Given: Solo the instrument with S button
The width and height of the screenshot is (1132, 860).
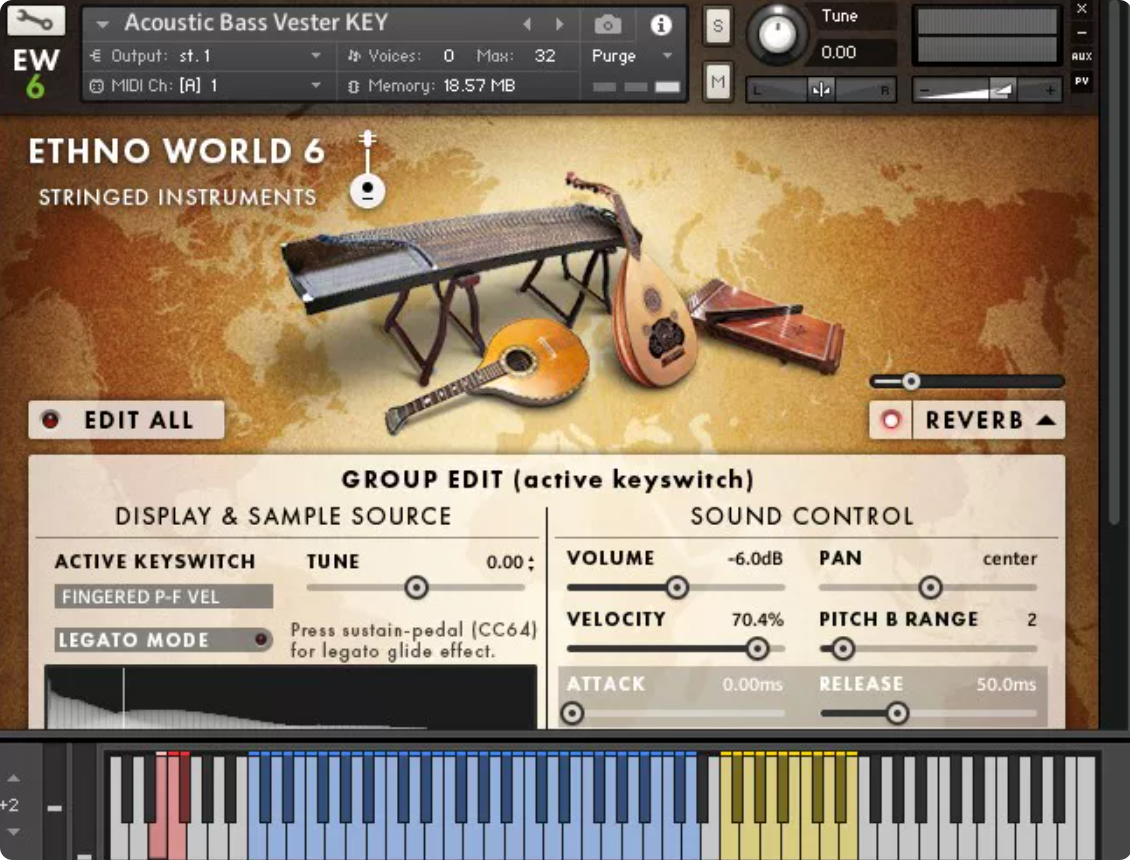Looking at the screenshot, I should click(x=717, y=27).
